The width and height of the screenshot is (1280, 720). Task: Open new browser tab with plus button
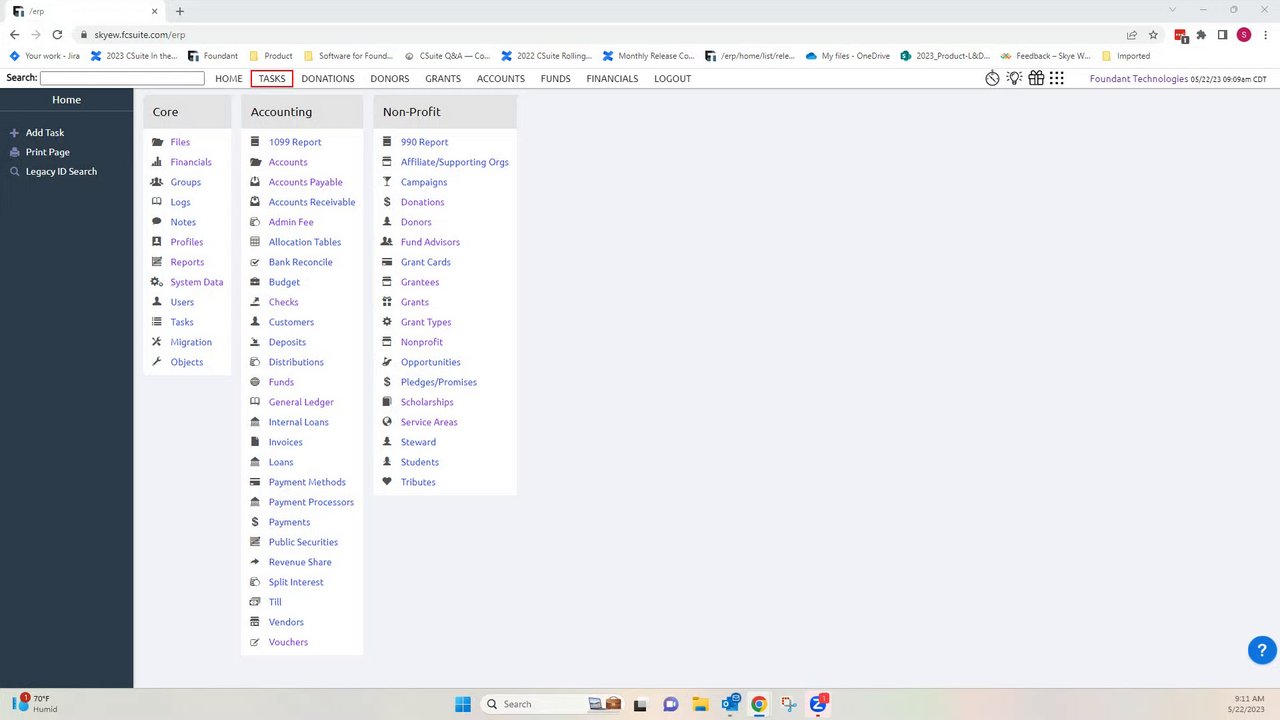point(180,11)
